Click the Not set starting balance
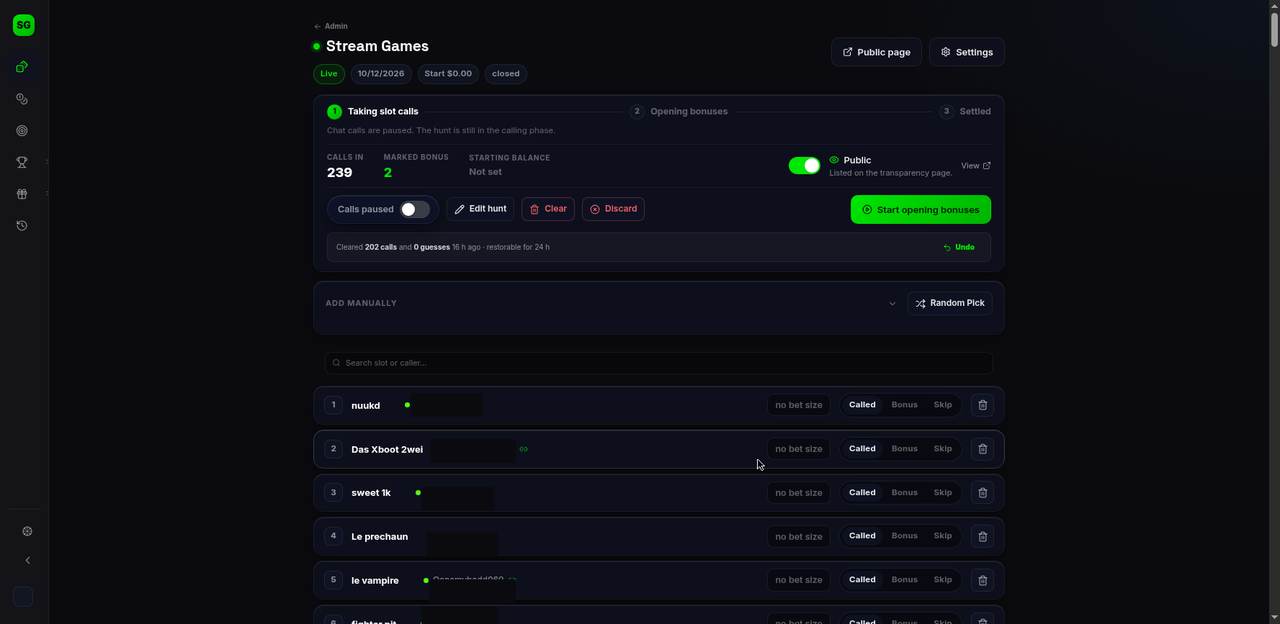This screenshot has height=624, width=1280. pyautogui.click(x=485, y=172)
